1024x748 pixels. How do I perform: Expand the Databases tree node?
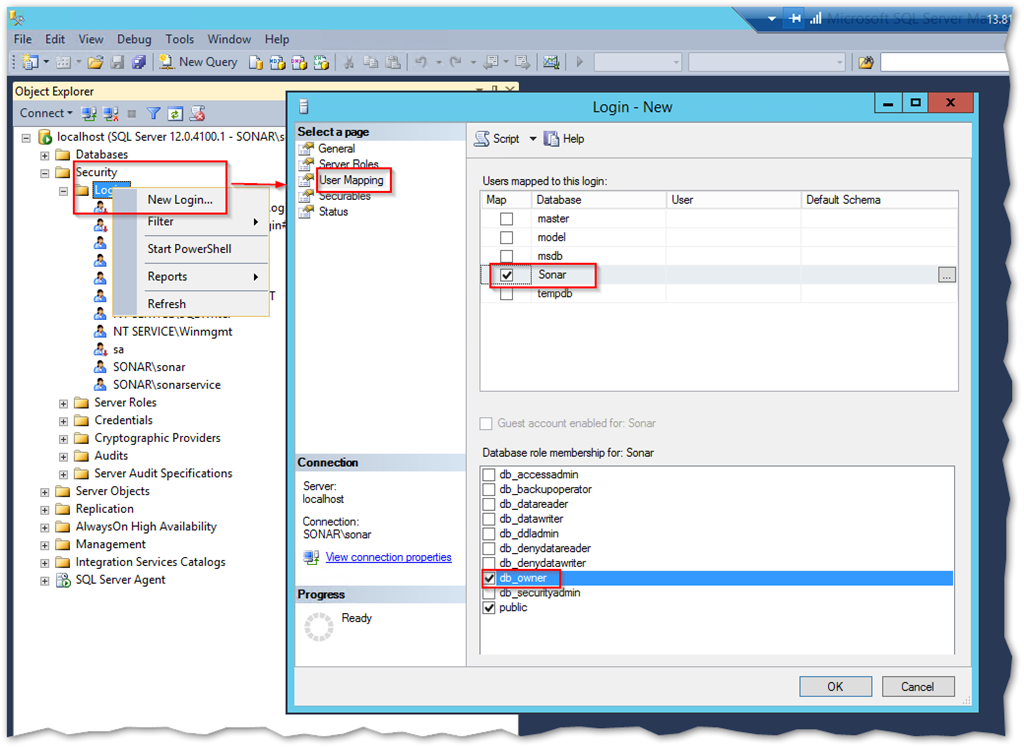[x=45, y=155]
